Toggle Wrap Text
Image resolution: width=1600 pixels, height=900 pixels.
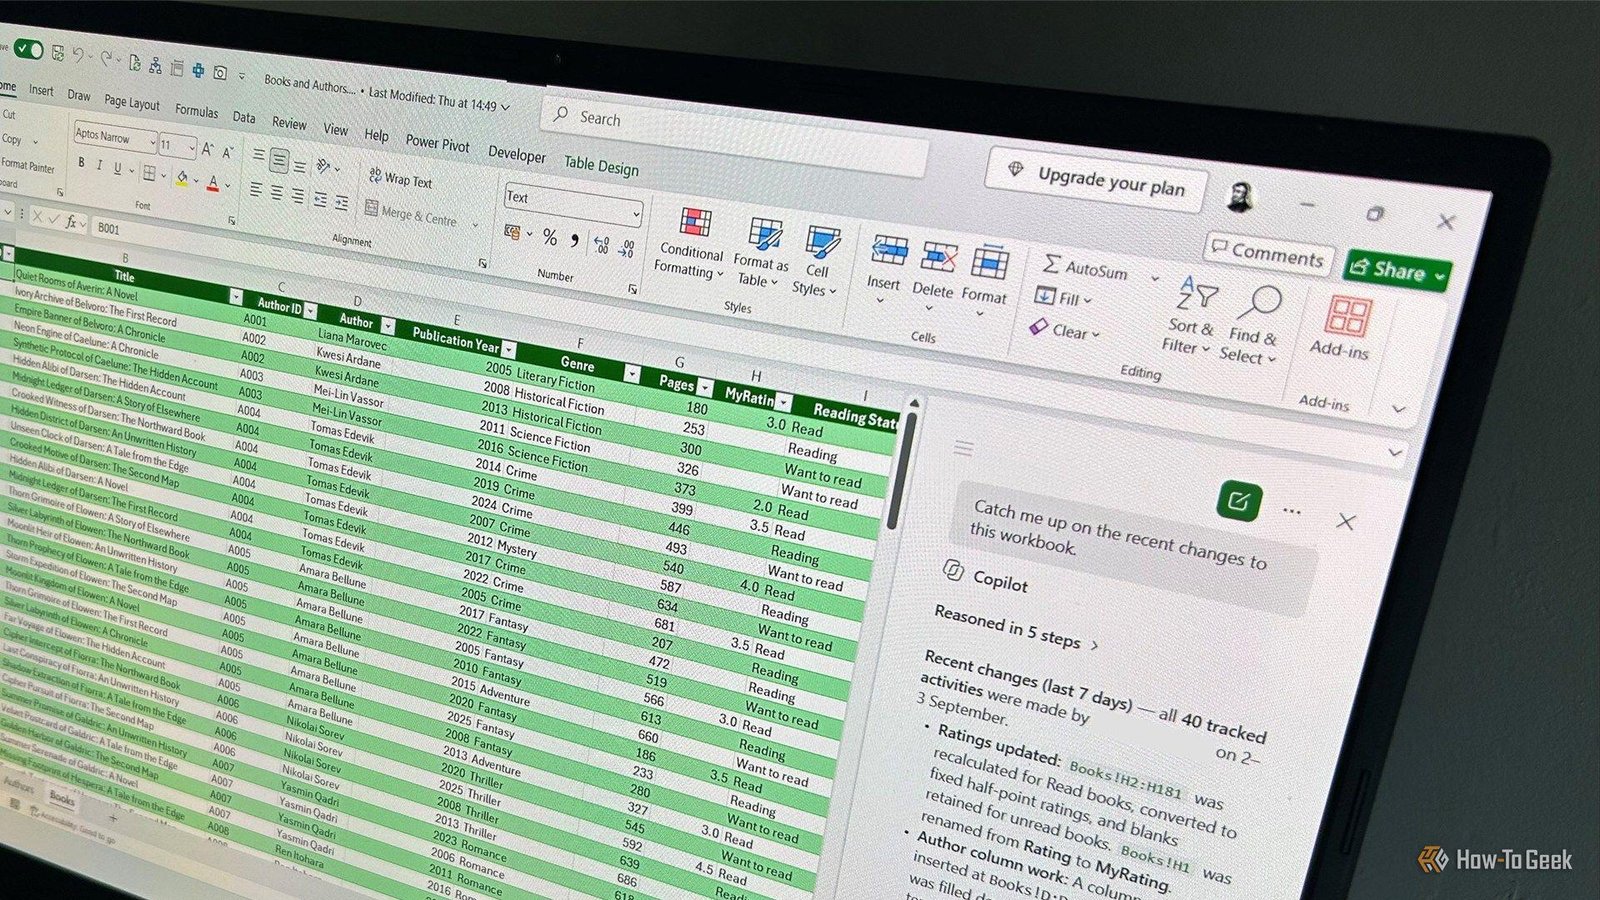[x=400, y=179]
